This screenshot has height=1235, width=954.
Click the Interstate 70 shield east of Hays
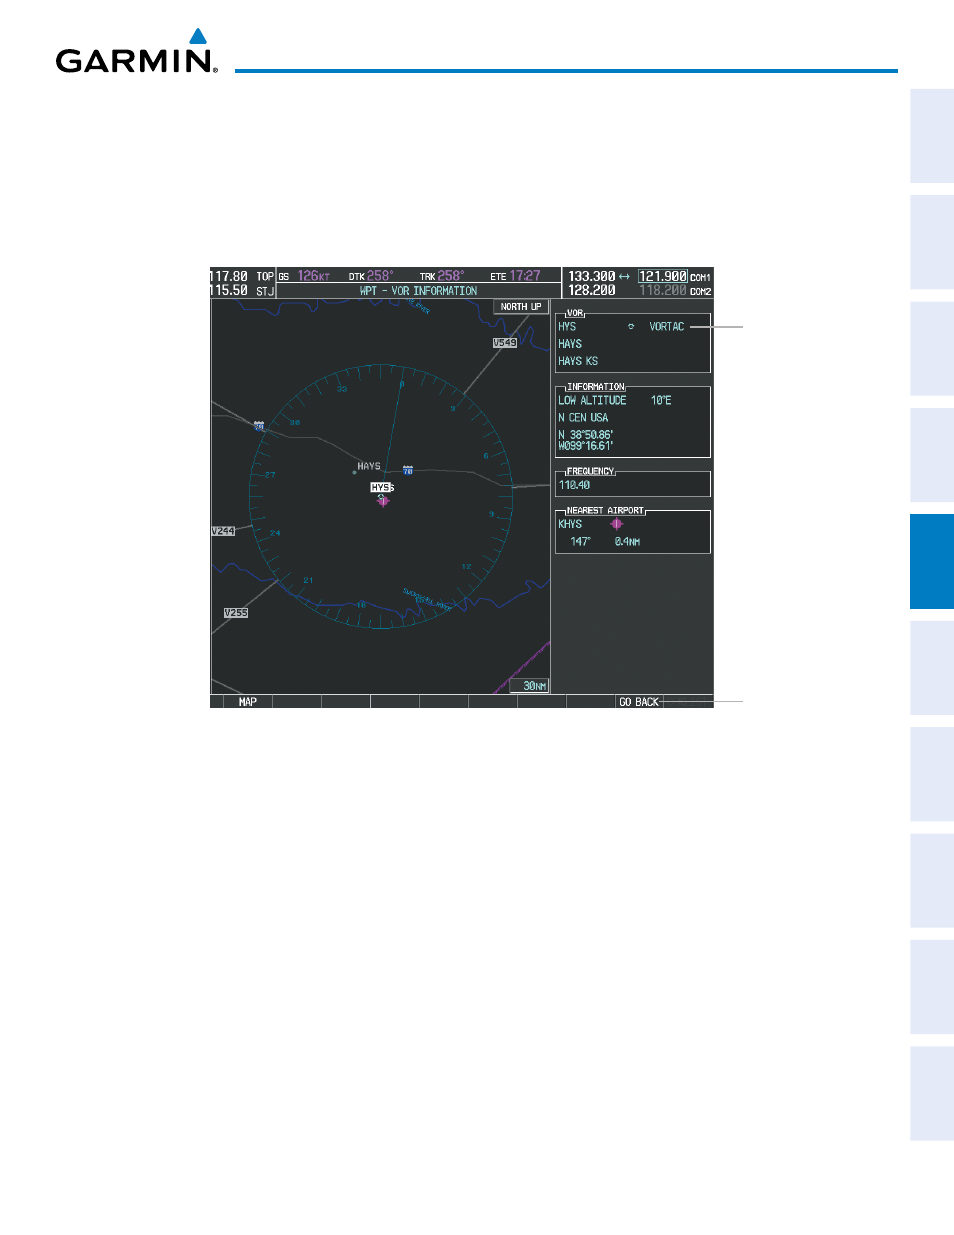(x=408, y=469)
